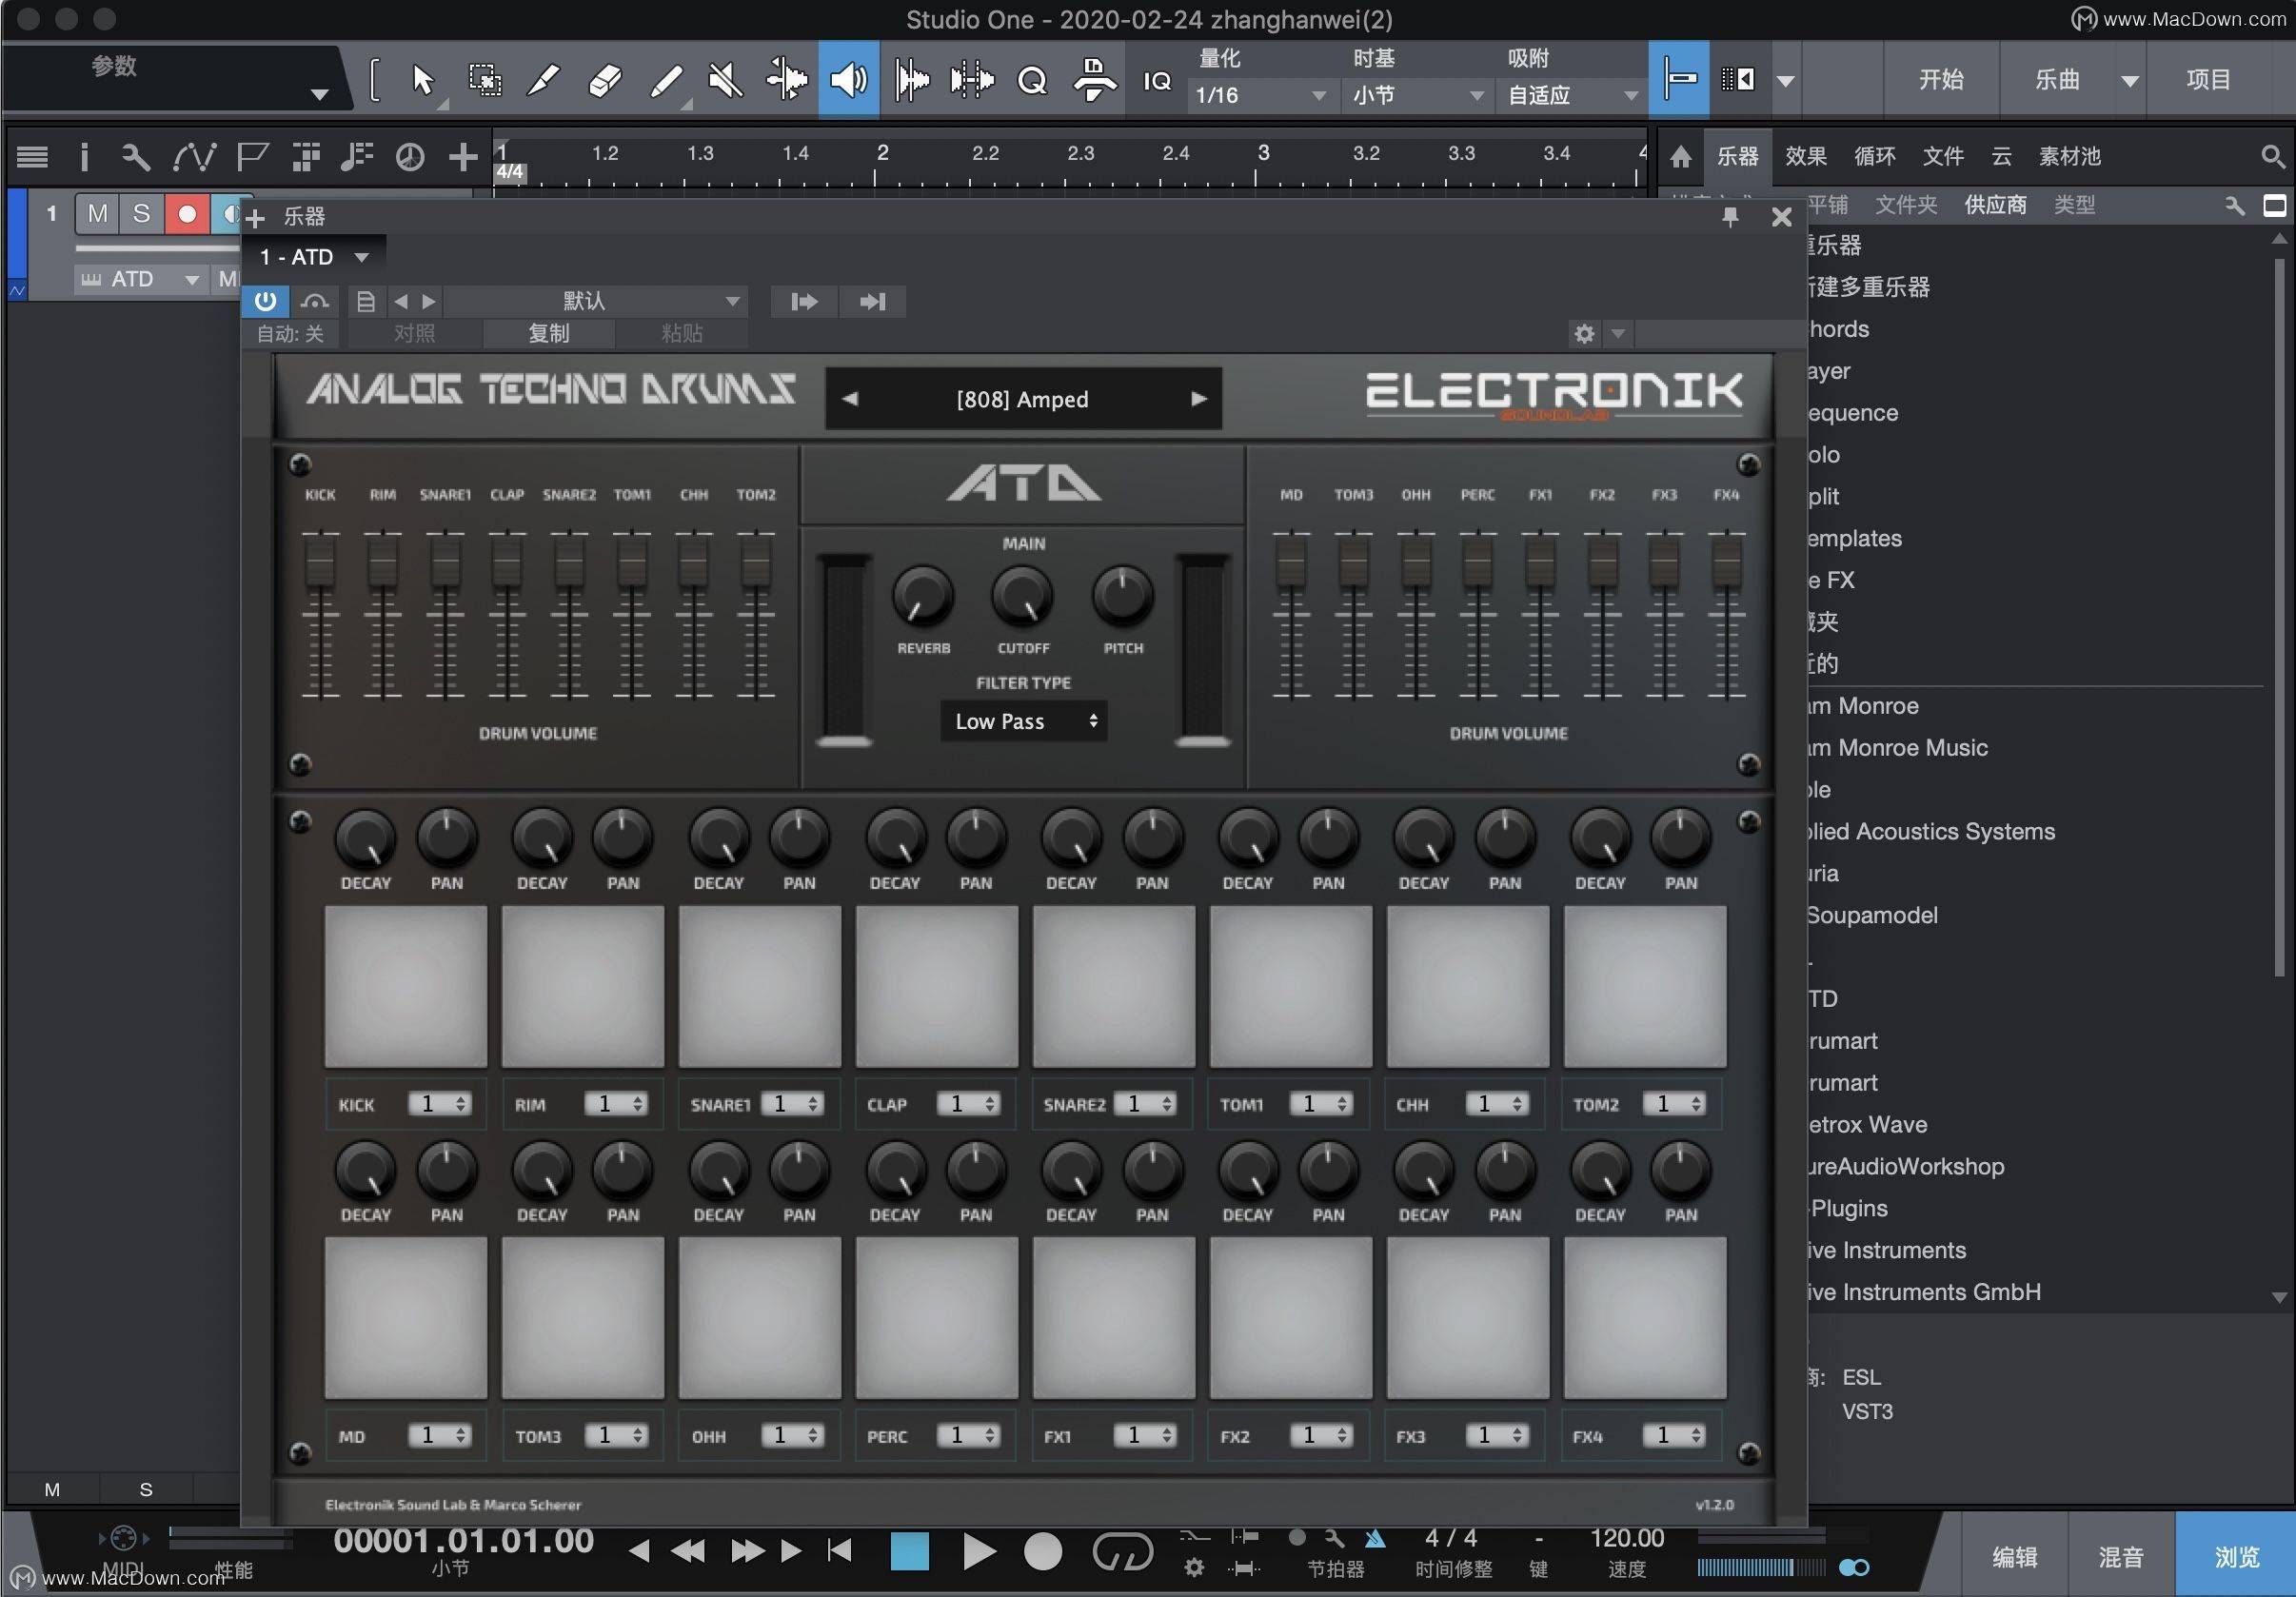Select the Bend tool
This screenshot has height=1597, width=2296.
[787, 80]
